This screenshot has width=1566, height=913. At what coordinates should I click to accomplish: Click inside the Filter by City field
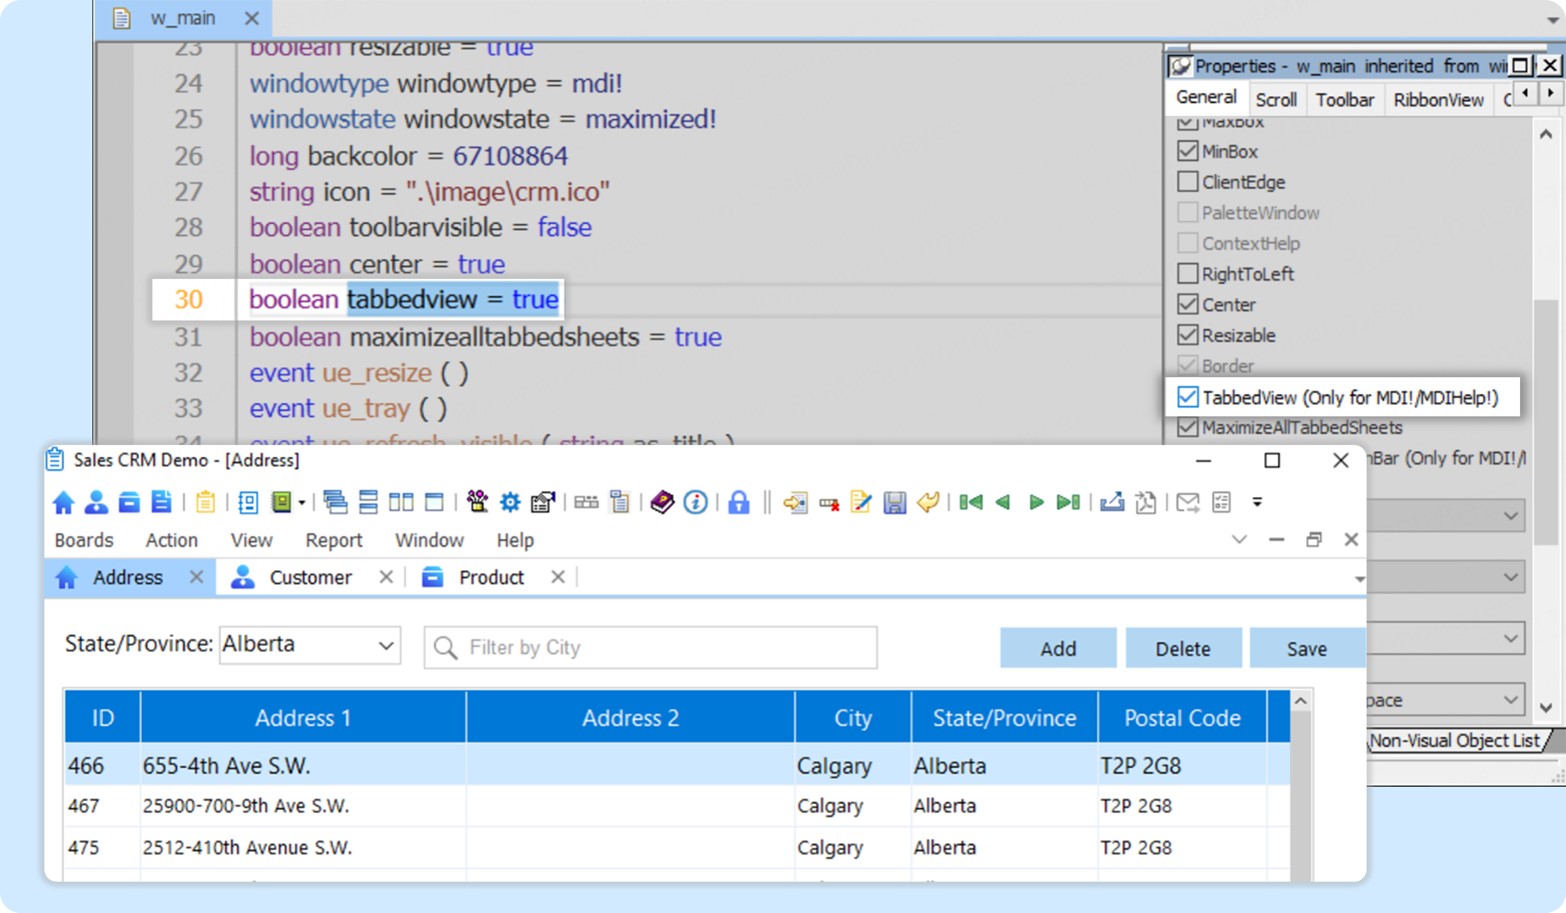(650, 647)
